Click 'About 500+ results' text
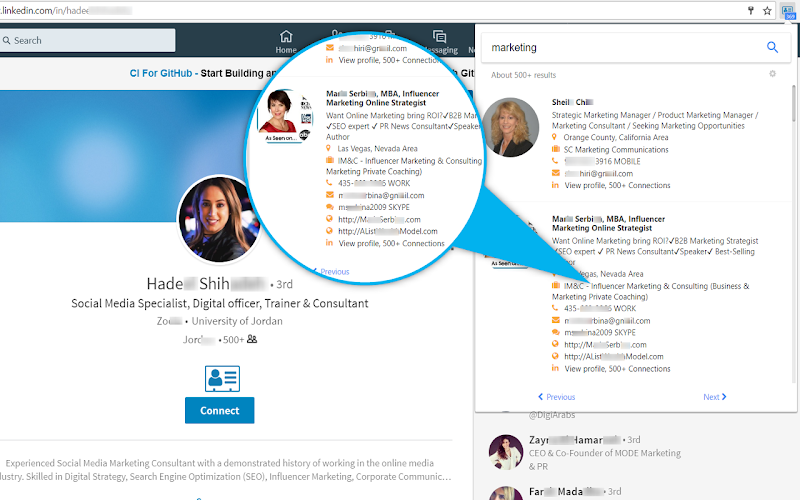This screenshot has height=500, width=800. pyautogui.click(x=523, y=75)
